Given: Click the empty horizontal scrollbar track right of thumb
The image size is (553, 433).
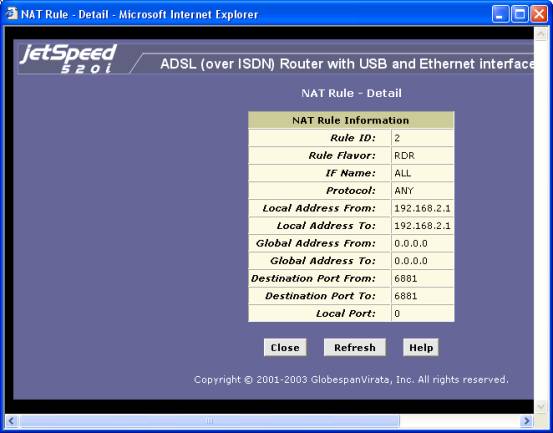Looking at the screenshot, I should (x=460, y=421).
